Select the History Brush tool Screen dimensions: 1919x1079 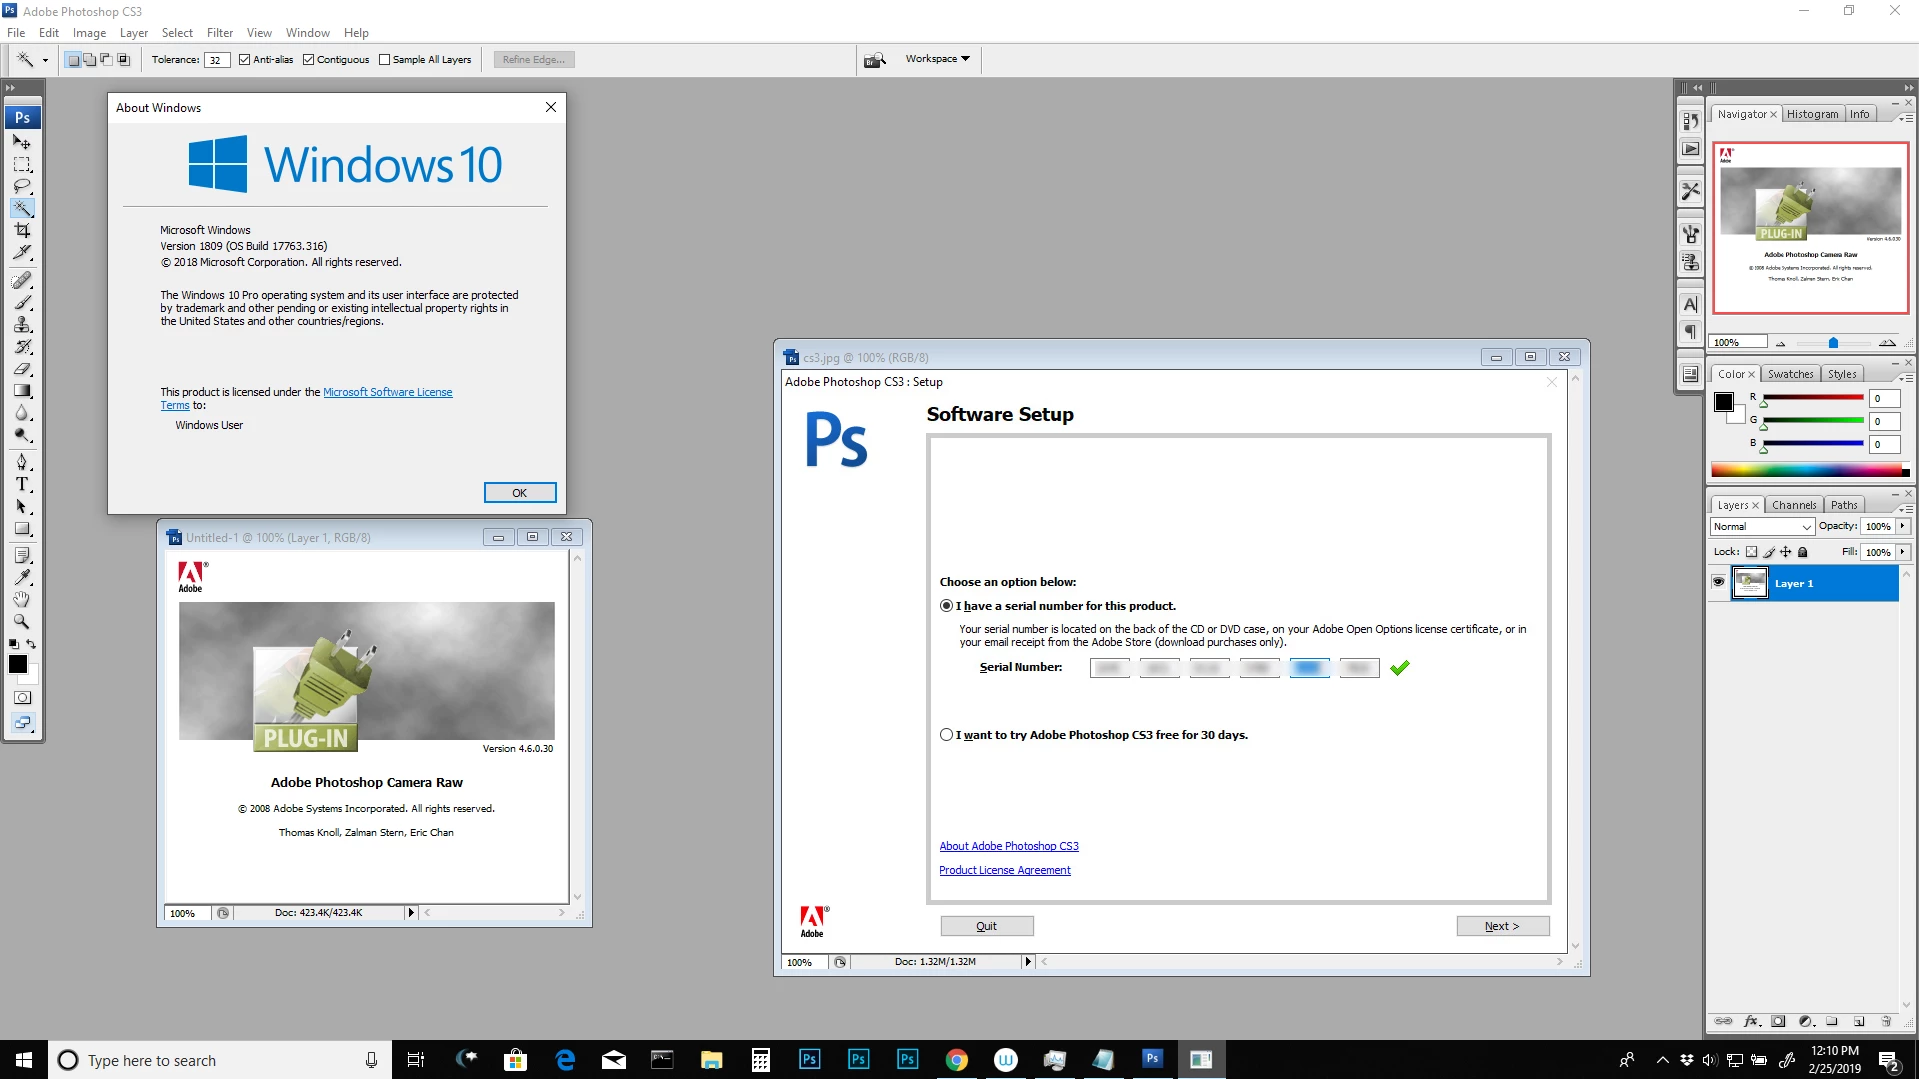tap(22, 347)
